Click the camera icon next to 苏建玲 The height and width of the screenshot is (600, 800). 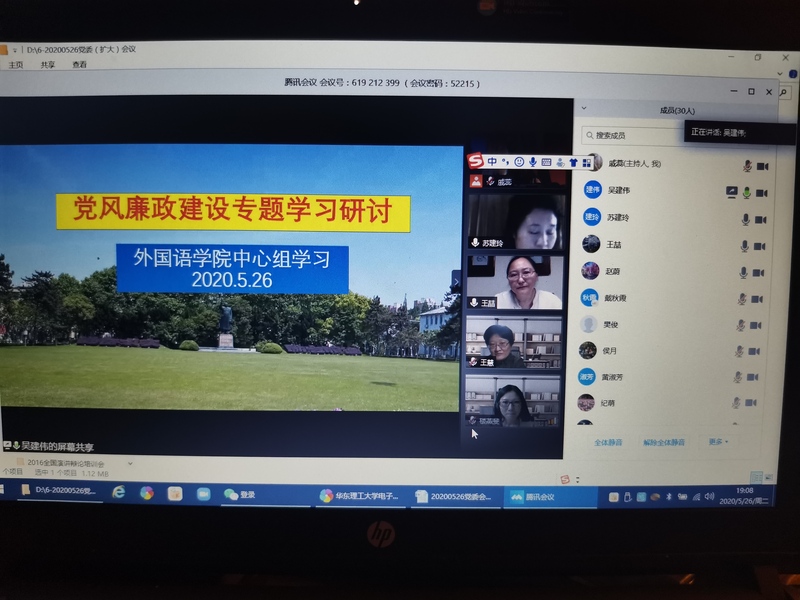pos(761,219)
